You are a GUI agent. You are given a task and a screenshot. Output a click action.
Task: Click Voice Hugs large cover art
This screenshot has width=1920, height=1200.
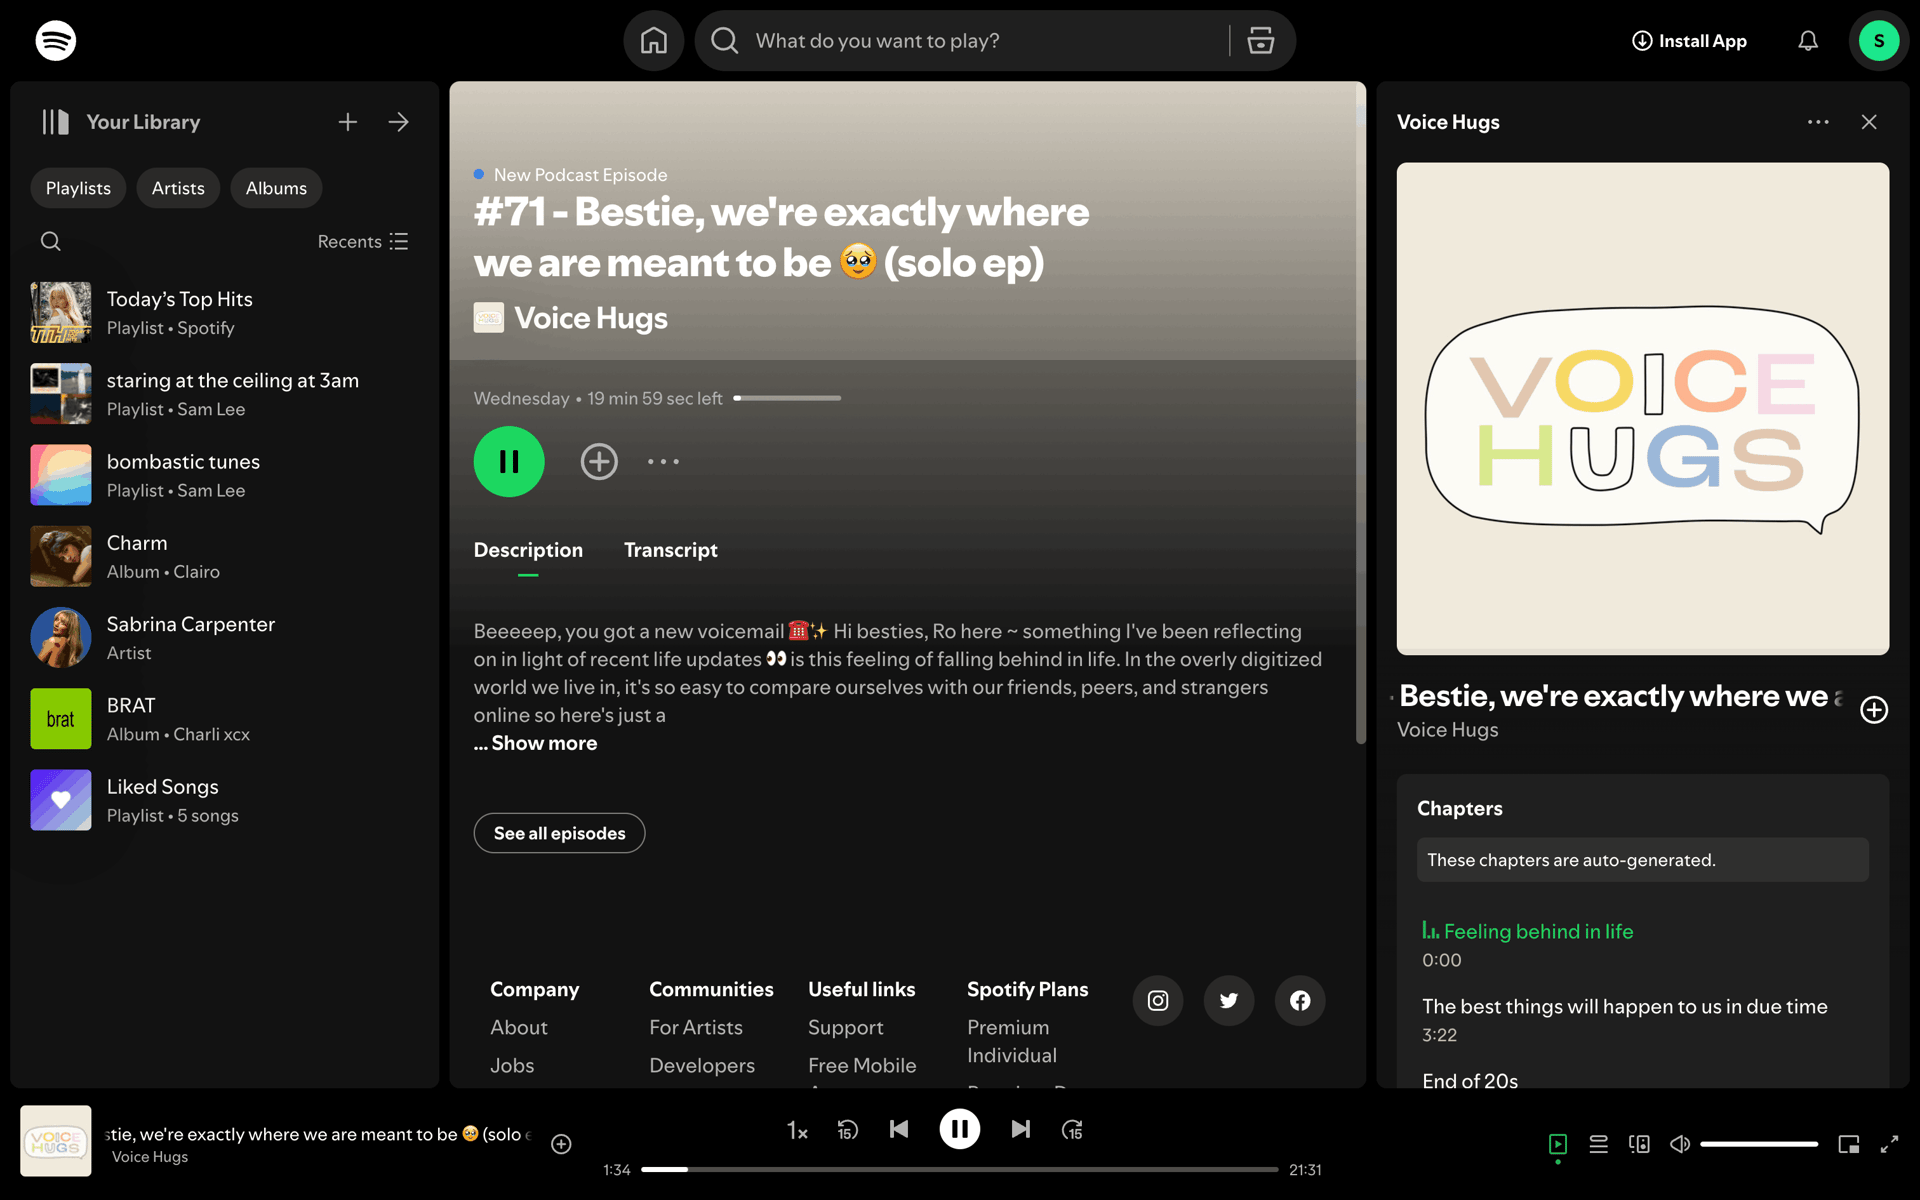click(x=1643, y=409)
